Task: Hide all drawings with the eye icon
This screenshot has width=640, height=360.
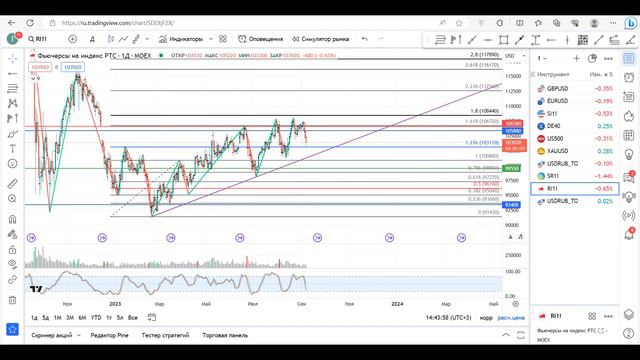Action: 13,264
